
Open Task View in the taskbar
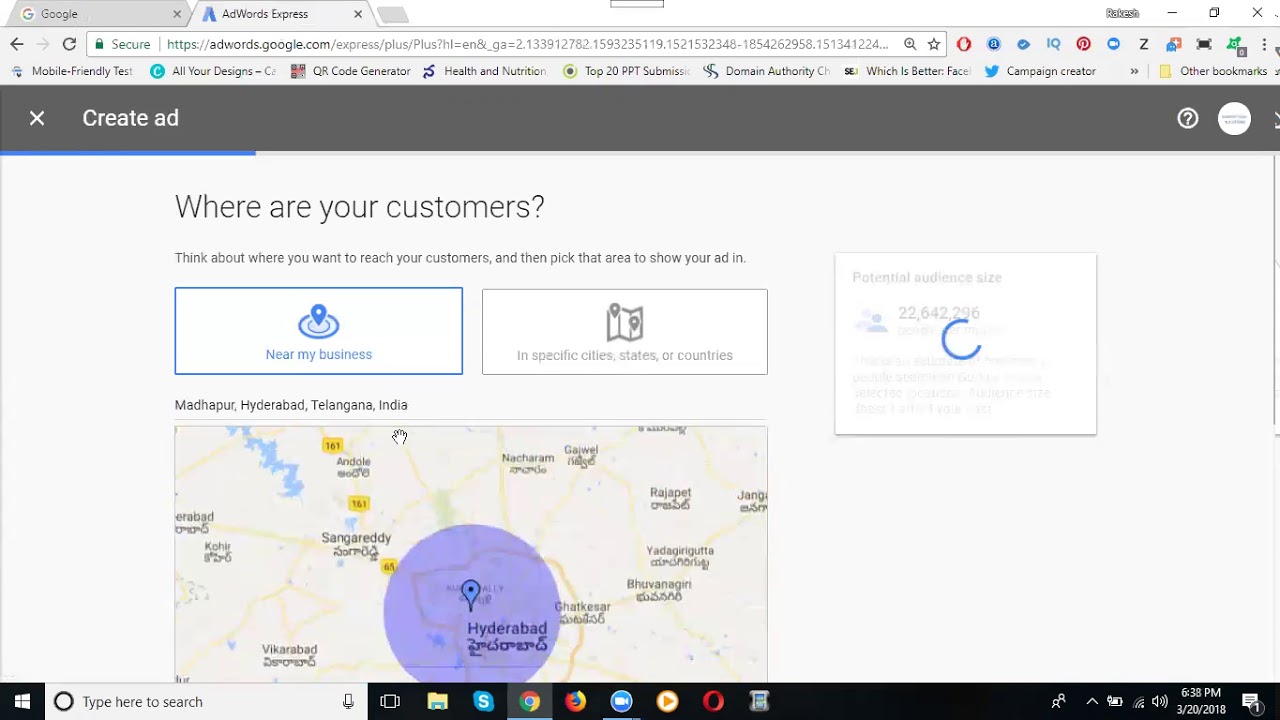point(390,701)
